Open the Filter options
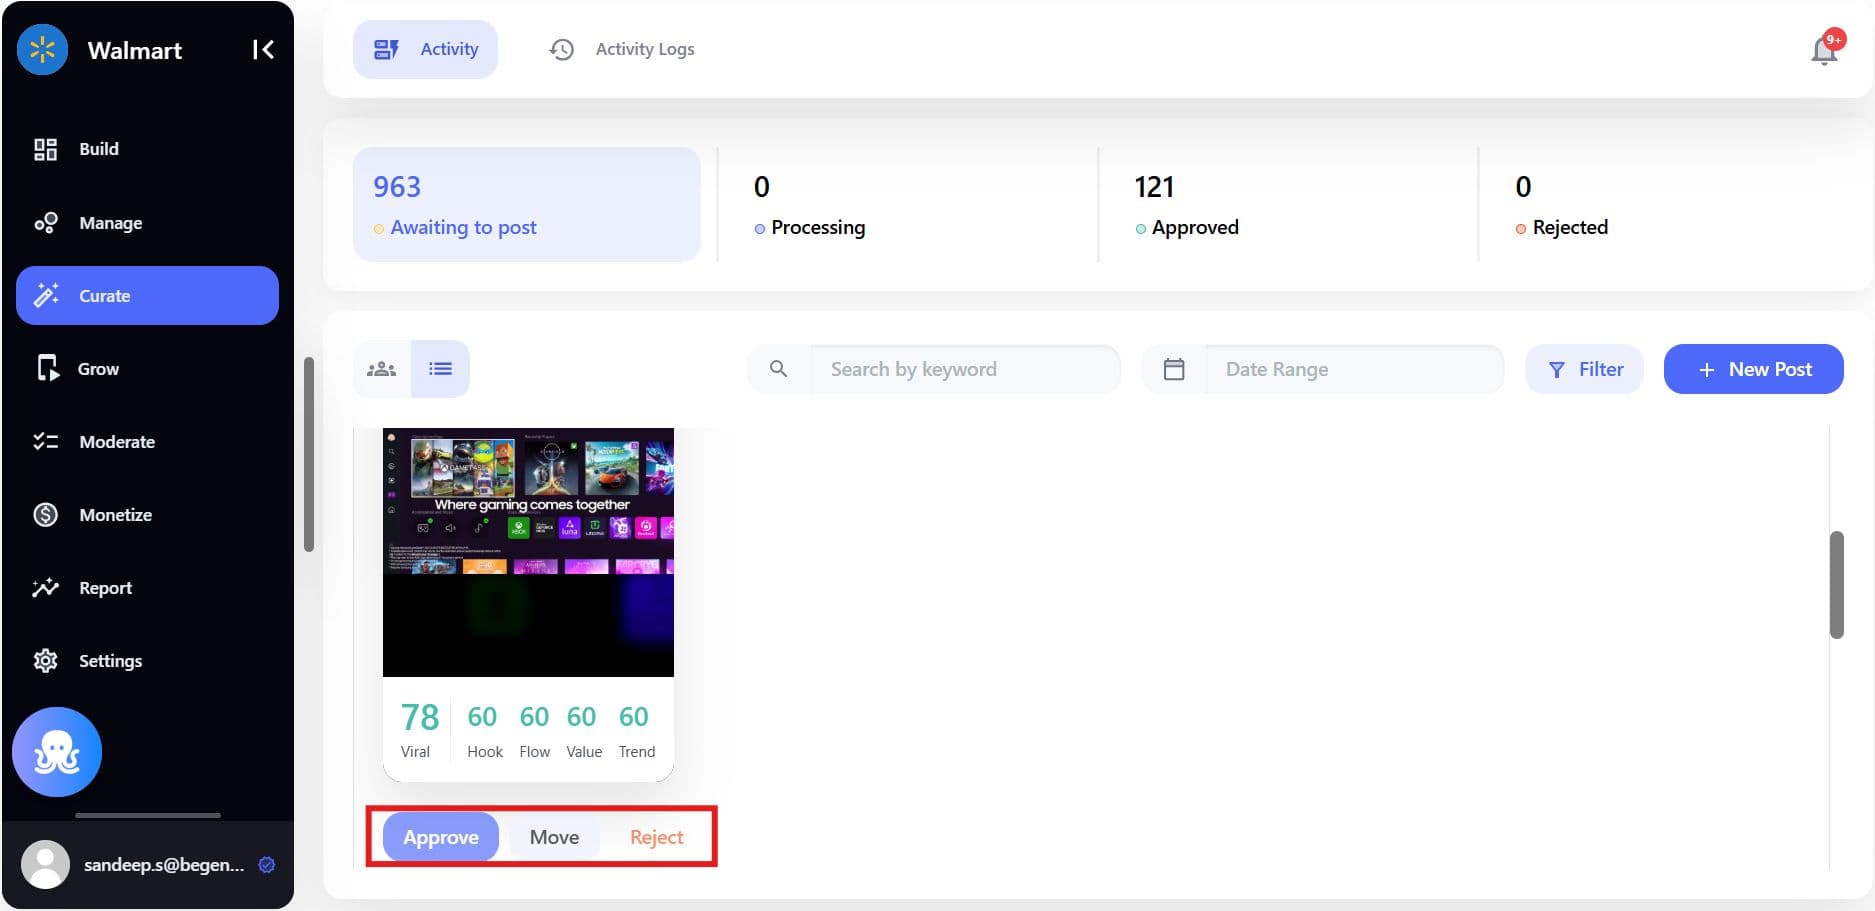The width and height of the screenshot is (1875, 911). pyautogui.click(x=1584, y=369)
